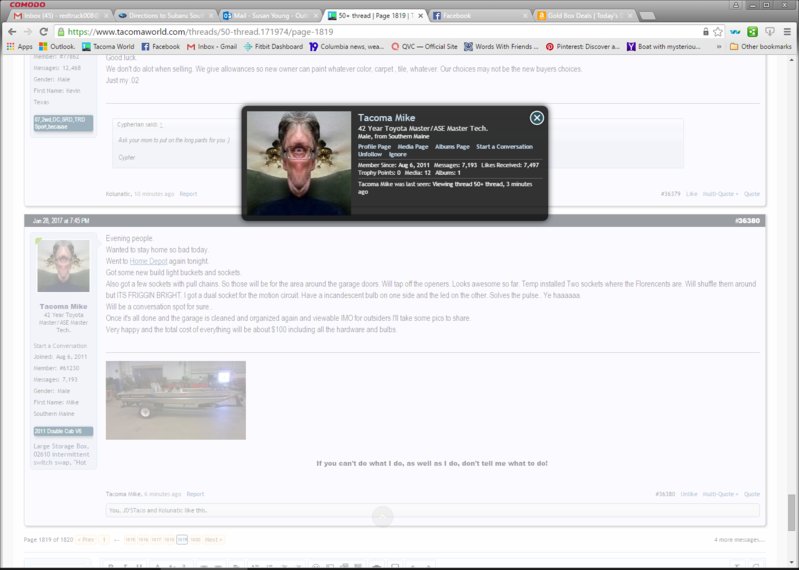Click Unfollow in member card
The height and width of the screenshot is (570, 799).
click(x=370, y=154)
